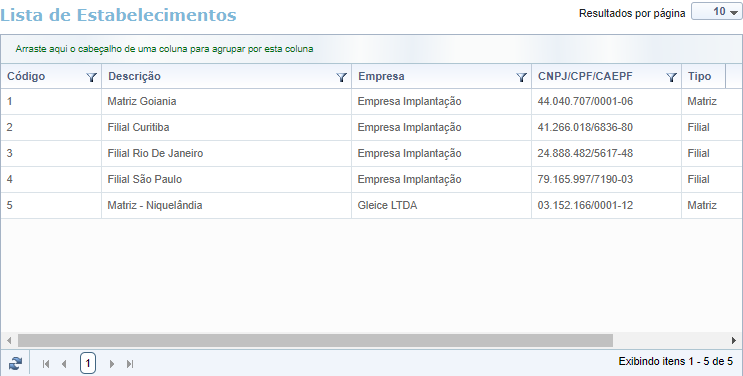
Task: Sort by the Tipo column header
Action: (699, 76)
